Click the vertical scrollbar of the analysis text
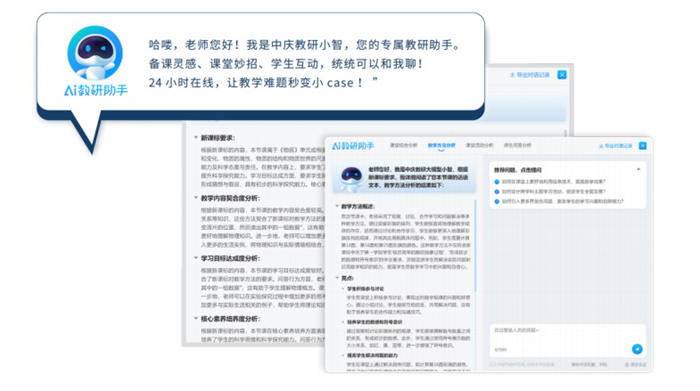700x391 pixels. coord(476,245)
